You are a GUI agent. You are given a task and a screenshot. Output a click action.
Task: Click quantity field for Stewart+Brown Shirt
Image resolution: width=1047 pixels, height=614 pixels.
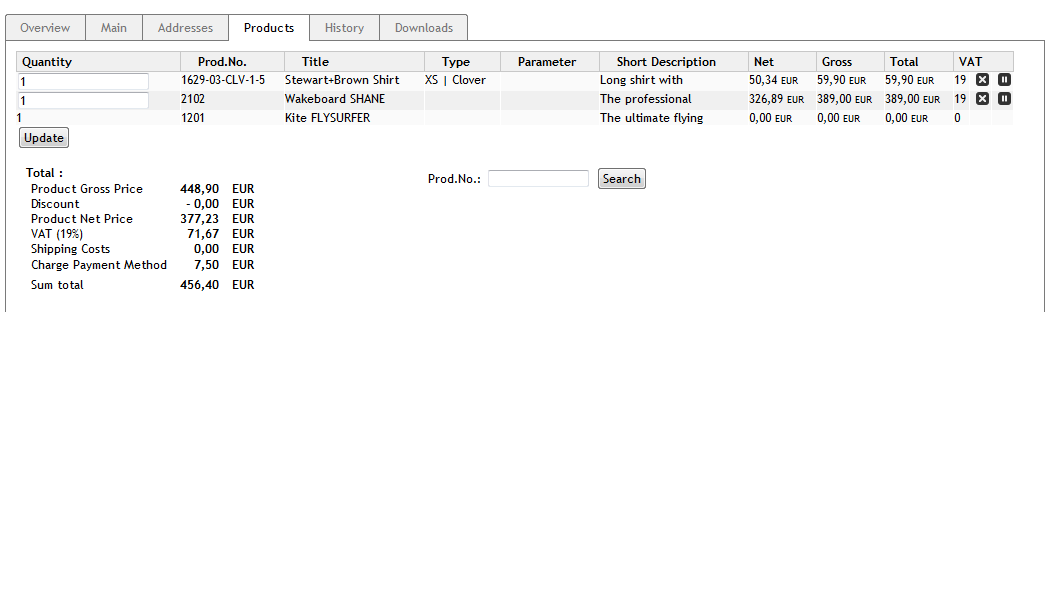[x=83, y=81]
